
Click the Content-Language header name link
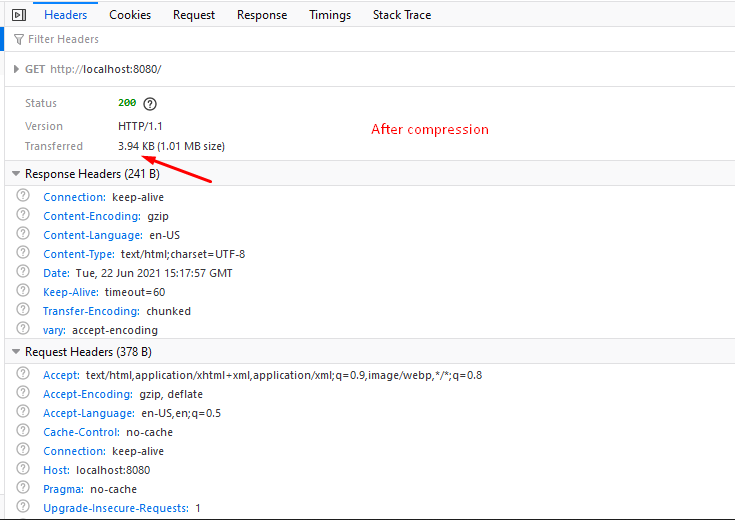93,235
